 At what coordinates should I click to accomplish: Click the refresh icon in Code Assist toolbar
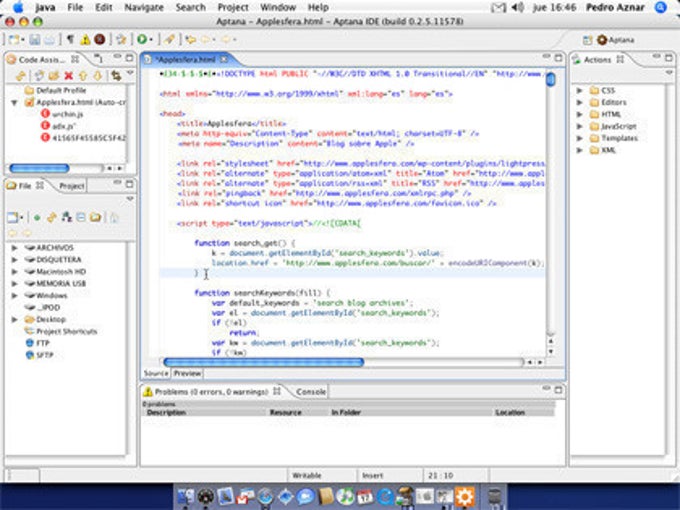[39, 76]
